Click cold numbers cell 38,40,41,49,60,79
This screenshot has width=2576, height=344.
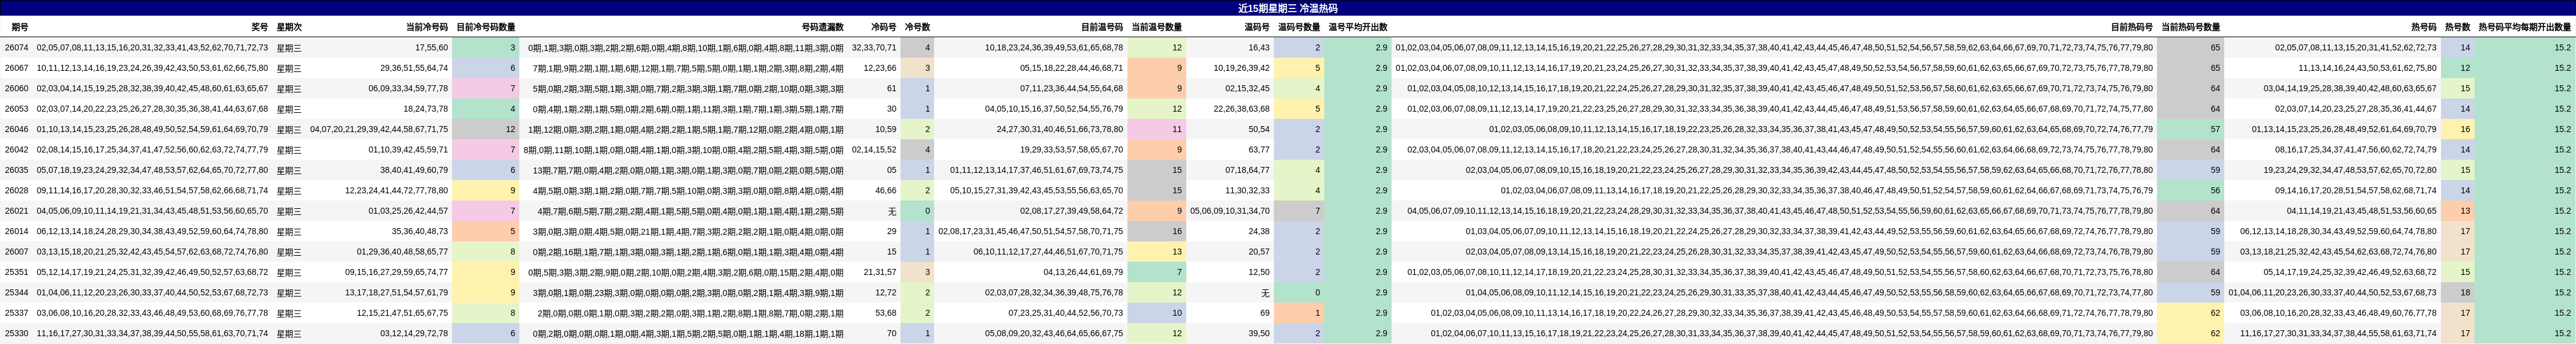point(414,170)
